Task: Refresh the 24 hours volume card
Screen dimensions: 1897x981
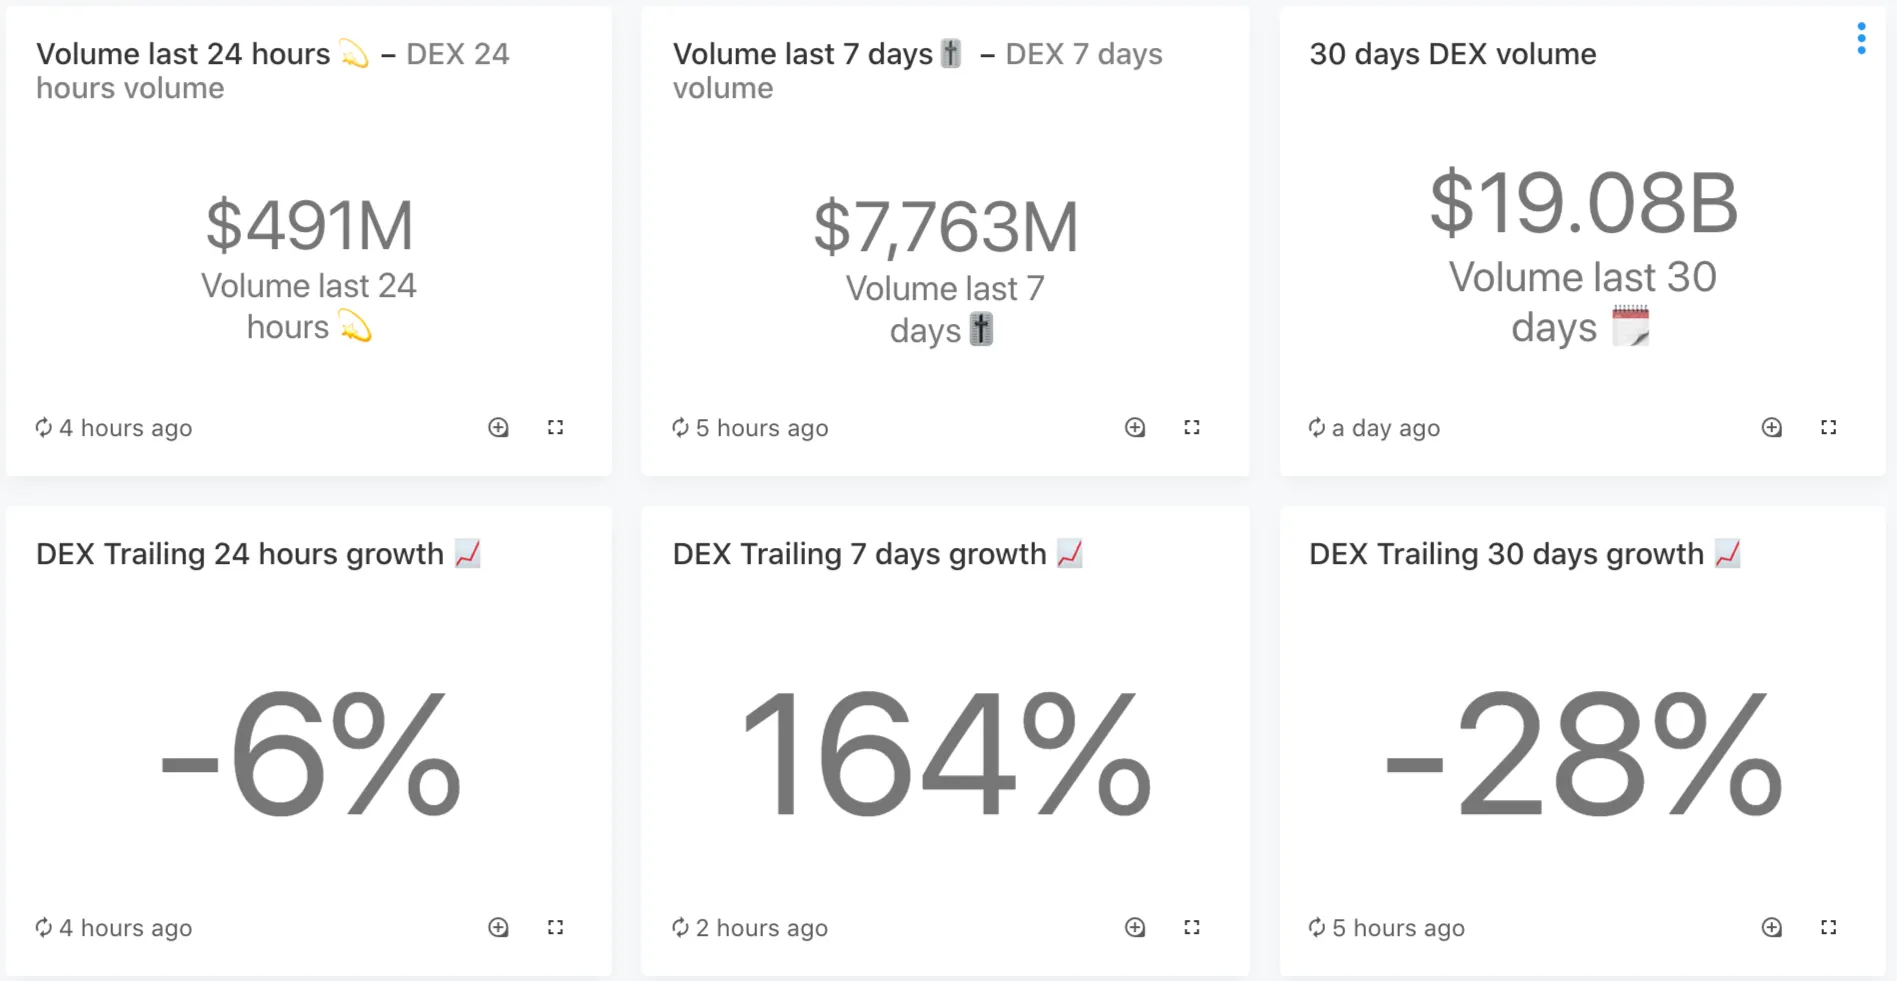Action: tap(44, 428)
